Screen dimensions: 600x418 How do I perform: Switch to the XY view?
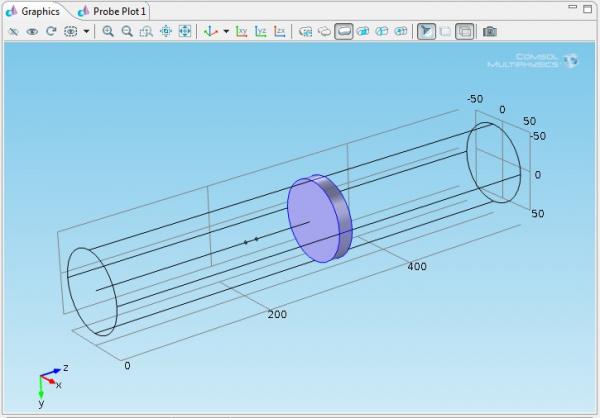tap(242, 31)
